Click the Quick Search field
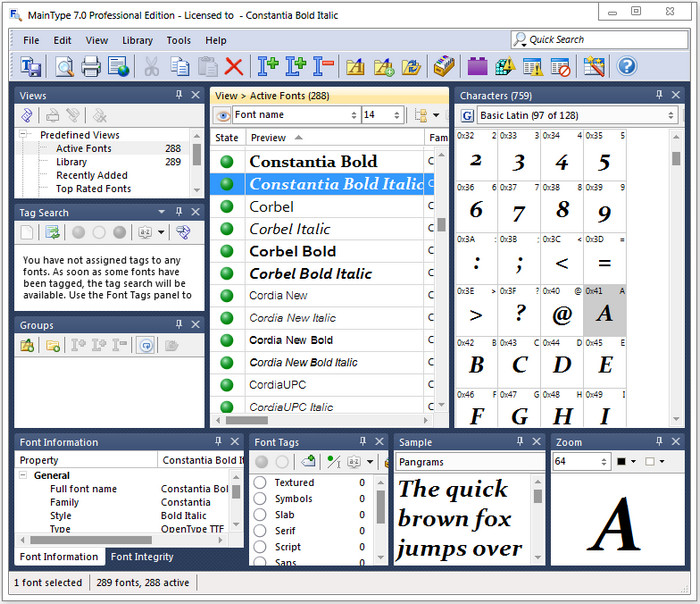This screenshot has width=700, height=604. (599, 40)
